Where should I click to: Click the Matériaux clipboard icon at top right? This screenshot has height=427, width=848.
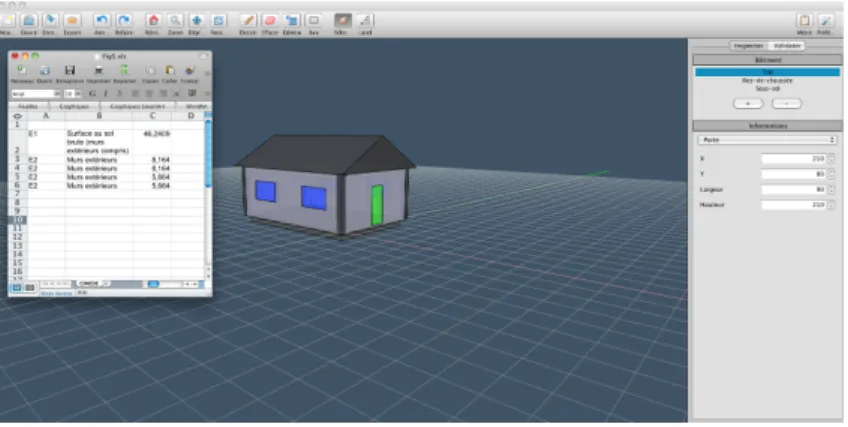(x=804, y=21)
